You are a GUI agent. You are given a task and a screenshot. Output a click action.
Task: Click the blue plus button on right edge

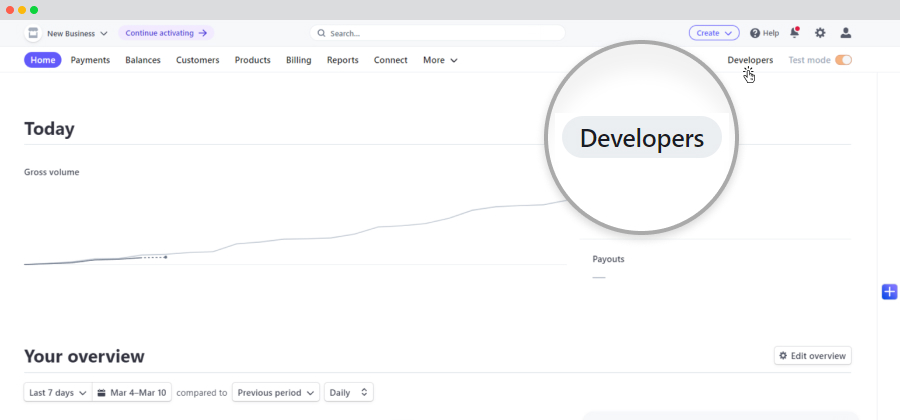point(889,291)
